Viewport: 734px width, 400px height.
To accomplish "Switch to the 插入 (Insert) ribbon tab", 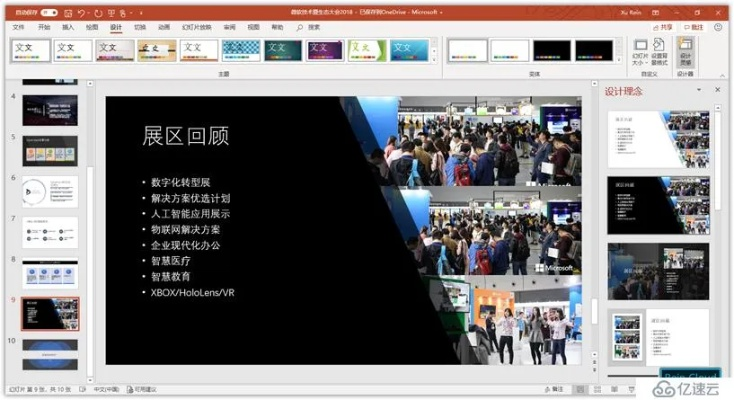I will click(68, 28).
